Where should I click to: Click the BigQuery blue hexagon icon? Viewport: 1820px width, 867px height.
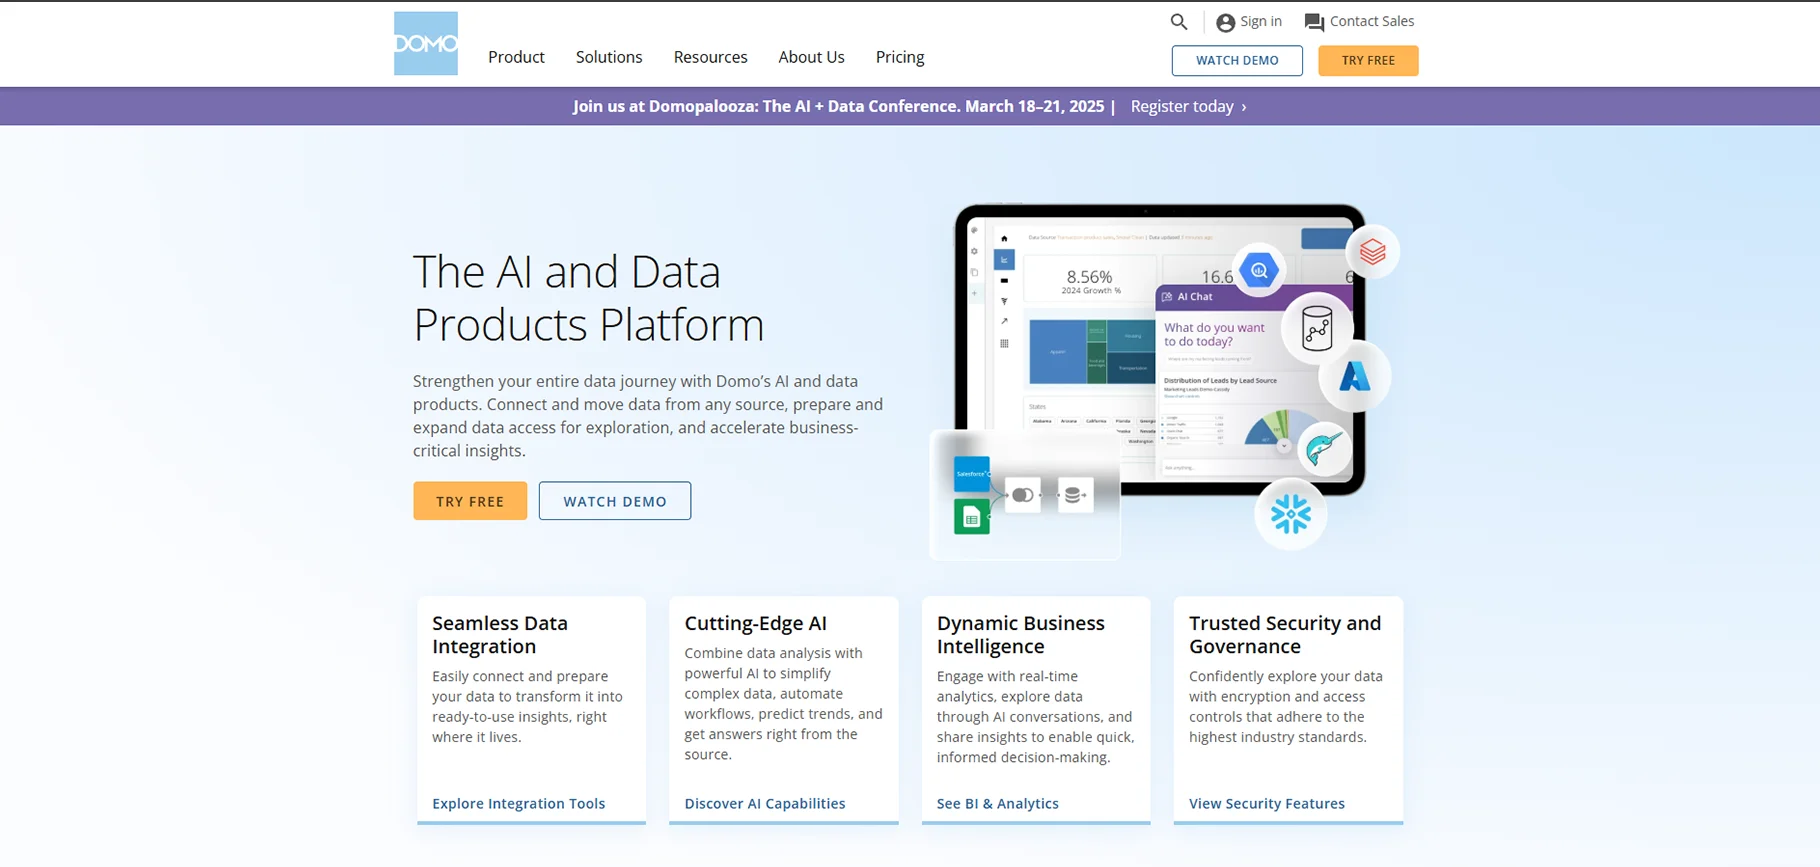point(1259,270)
